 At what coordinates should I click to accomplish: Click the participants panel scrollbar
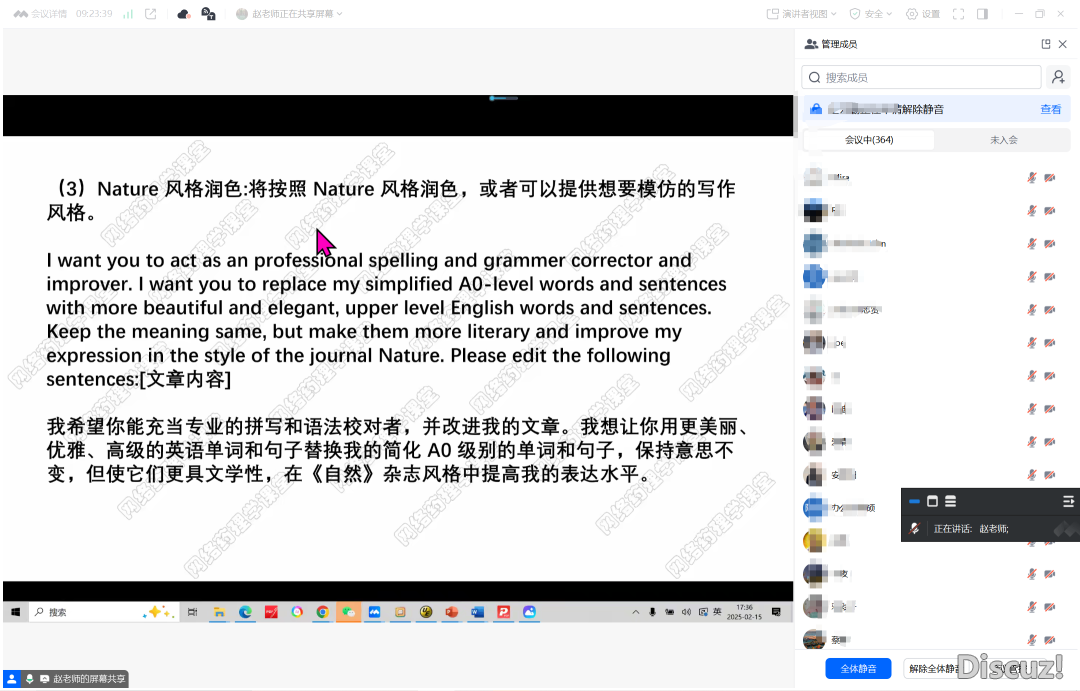796,114
